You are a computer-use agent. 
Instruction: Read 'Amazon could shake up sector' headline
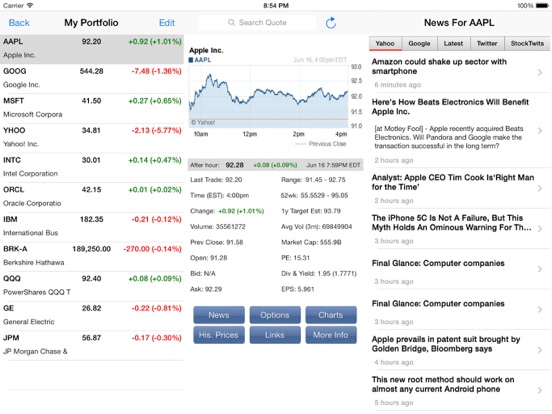click(439, 67)
